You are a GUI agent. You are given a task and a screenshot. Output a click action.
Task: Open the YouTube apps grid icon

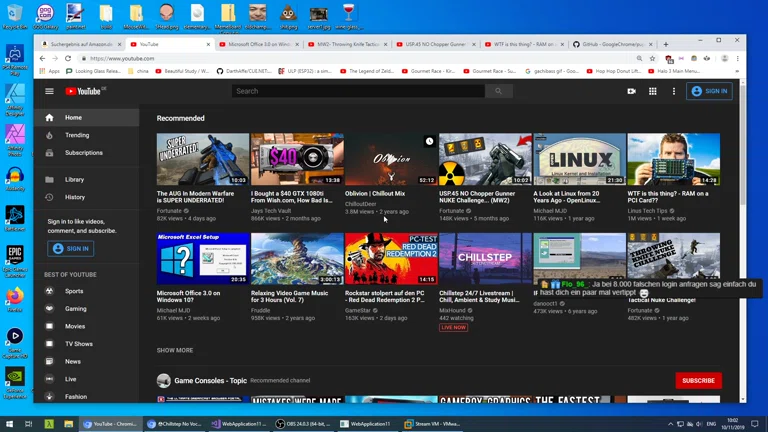(652, 91)
